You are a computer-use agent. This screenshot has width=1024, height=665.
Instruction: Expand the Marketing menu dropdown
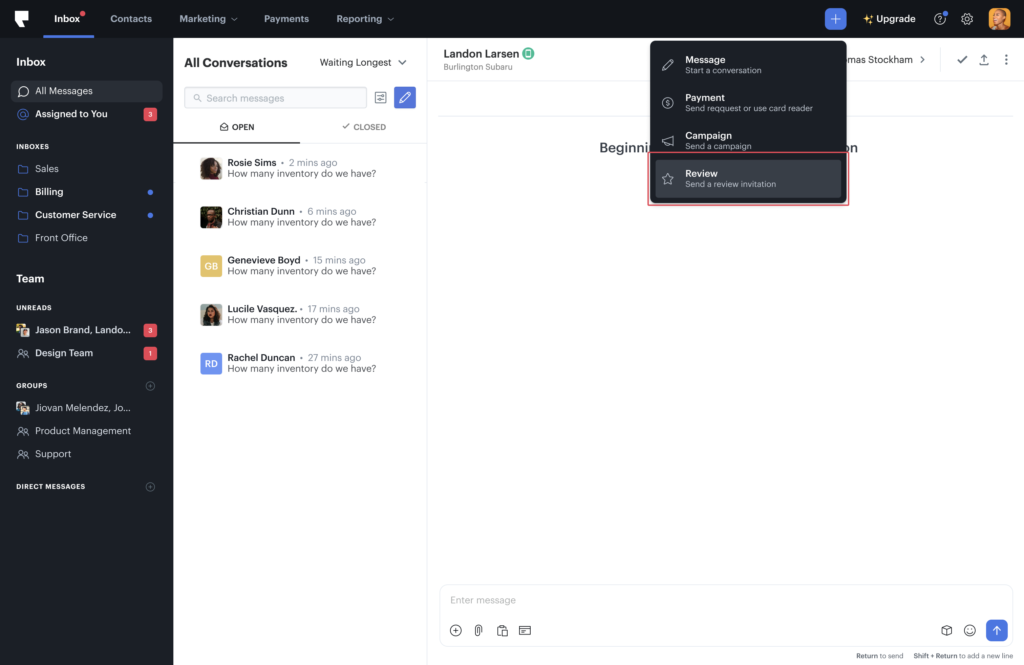click(208, 19)
